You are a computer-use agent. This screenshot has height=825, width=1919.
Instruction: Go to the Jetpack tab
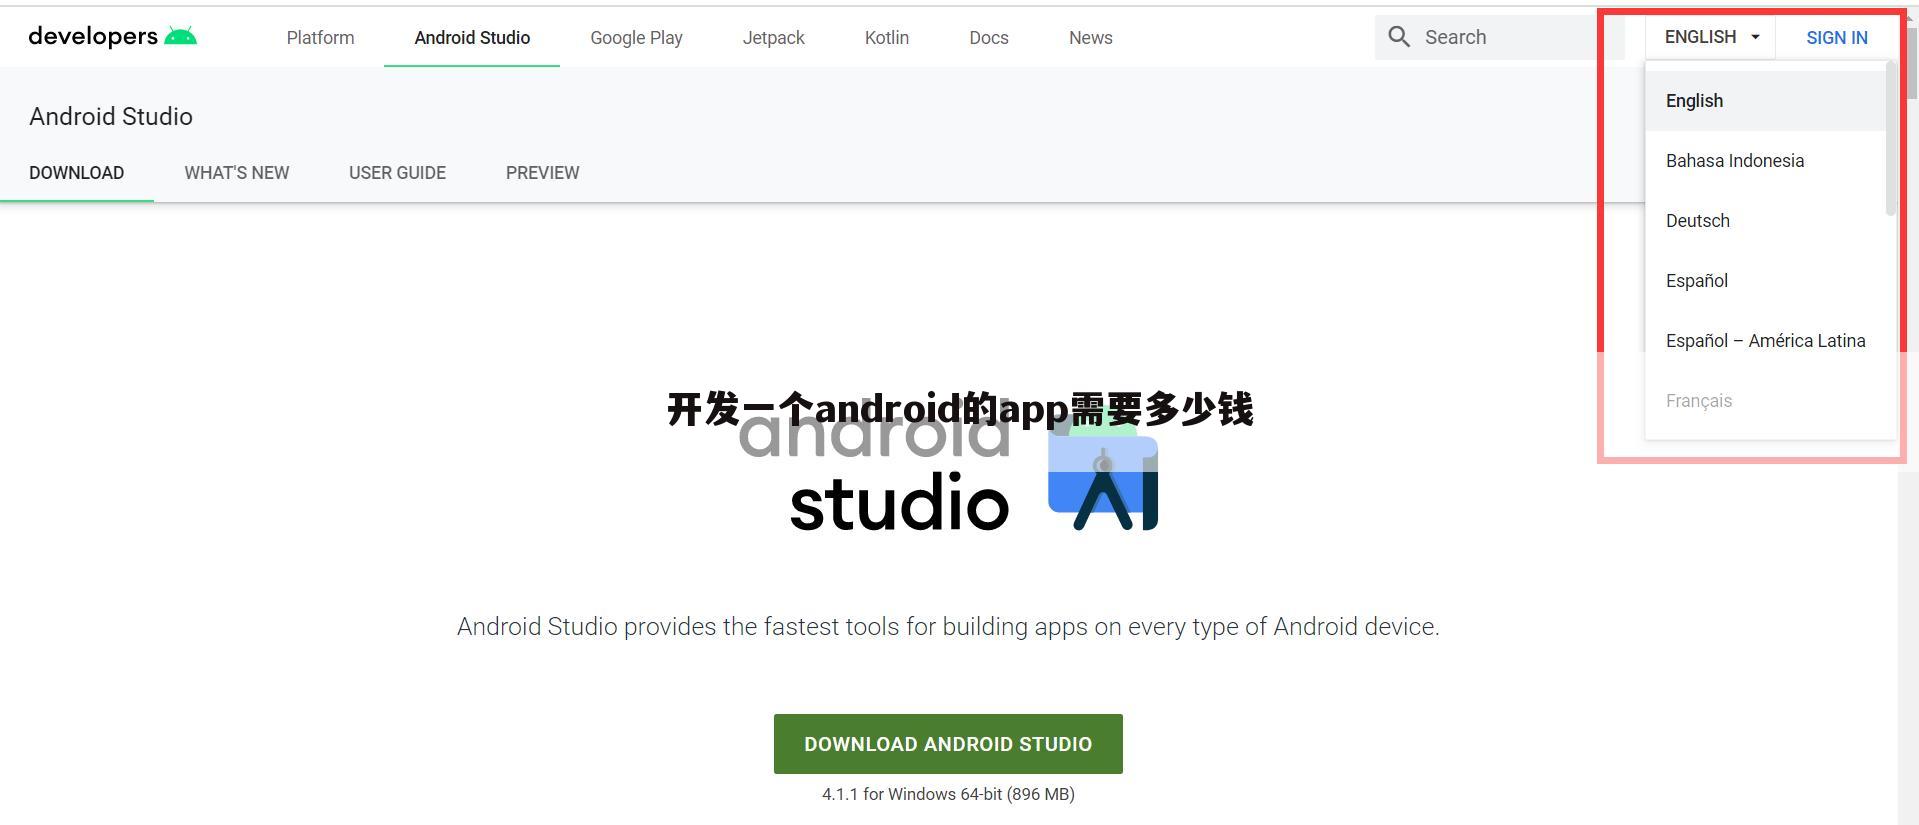tap(773, 37)
